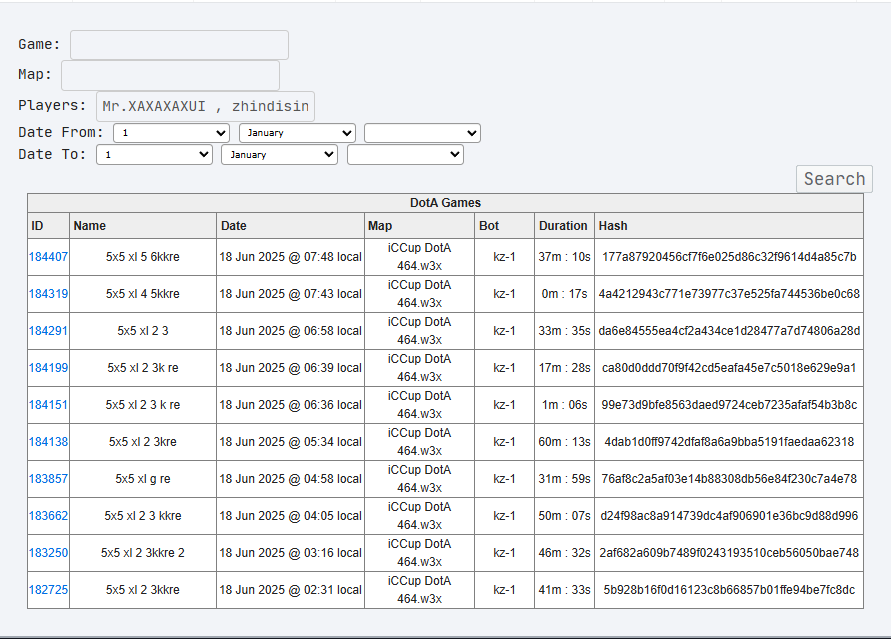891x639 pixels.
Task: Open the Date From year dropdown
Action: pyautogui.click(x=422, y=133)
